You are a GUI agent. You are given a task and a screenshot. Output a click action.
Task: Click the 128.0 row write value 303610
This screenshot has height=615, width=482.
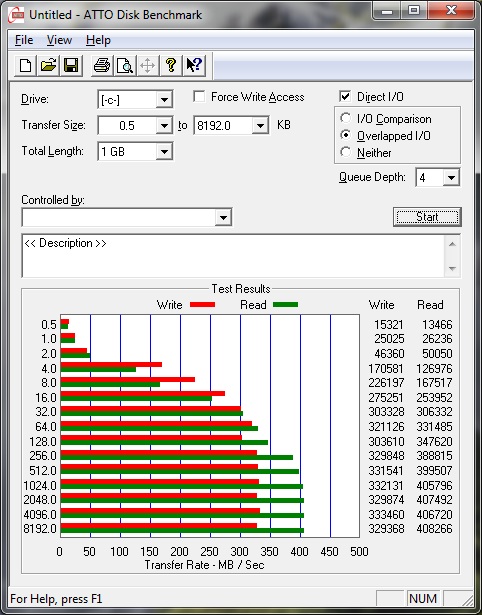(386, 442)
